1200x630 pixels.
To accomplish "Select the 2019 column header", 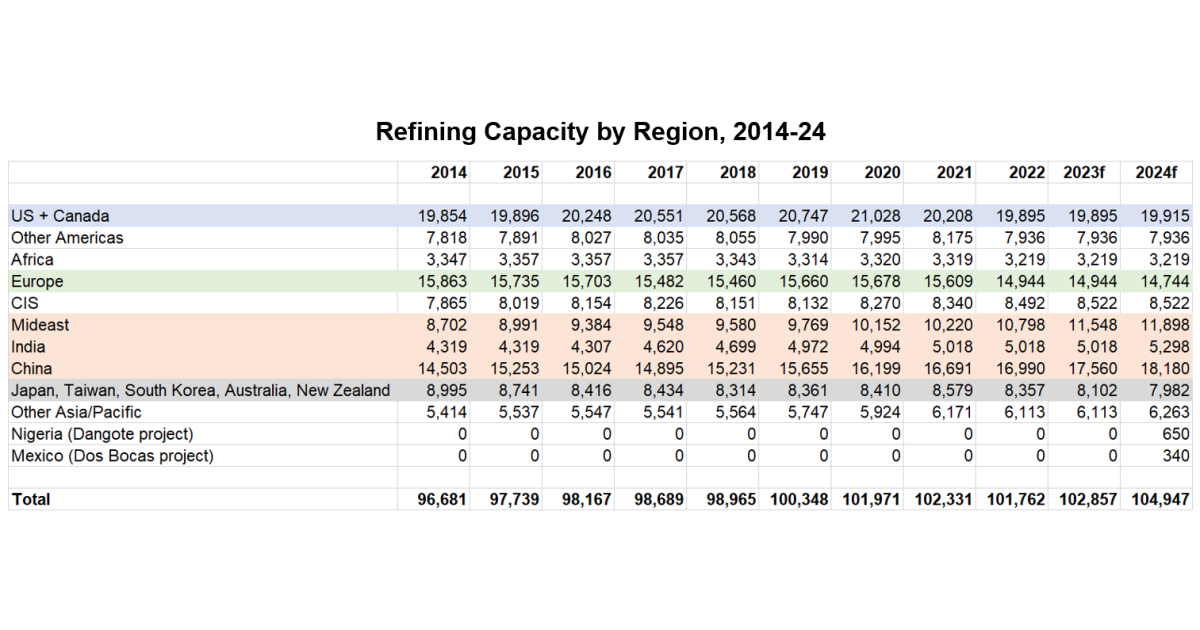I will [810, 172].
